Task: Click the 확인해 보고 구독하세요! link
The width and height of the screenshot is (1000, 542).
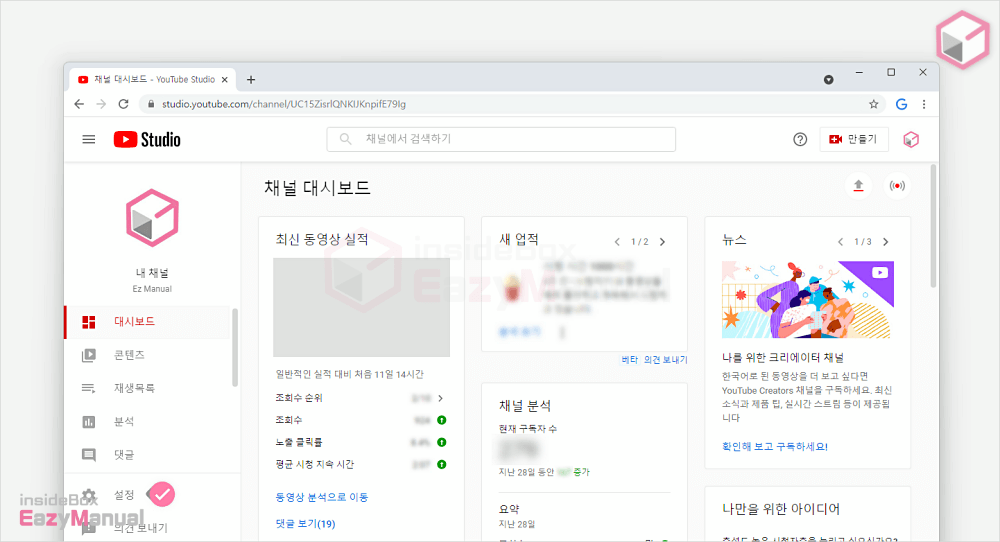Action: (x=774, y=446)
